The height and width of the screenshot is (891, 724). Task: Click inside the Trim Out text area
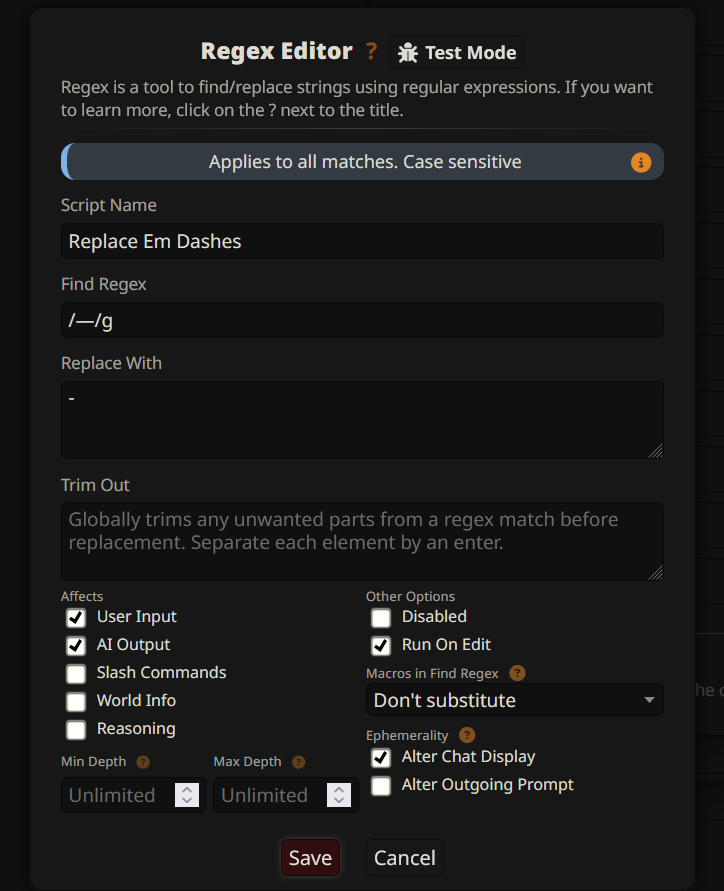pyautogui.click(x=362, y=541)
